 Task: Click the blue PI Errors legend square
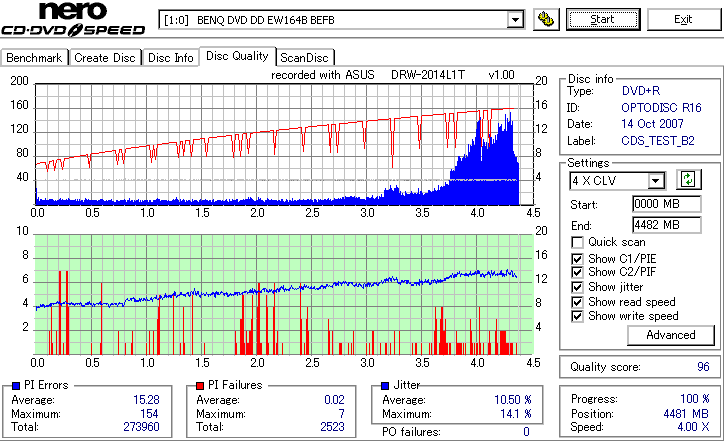coord(16,386)
